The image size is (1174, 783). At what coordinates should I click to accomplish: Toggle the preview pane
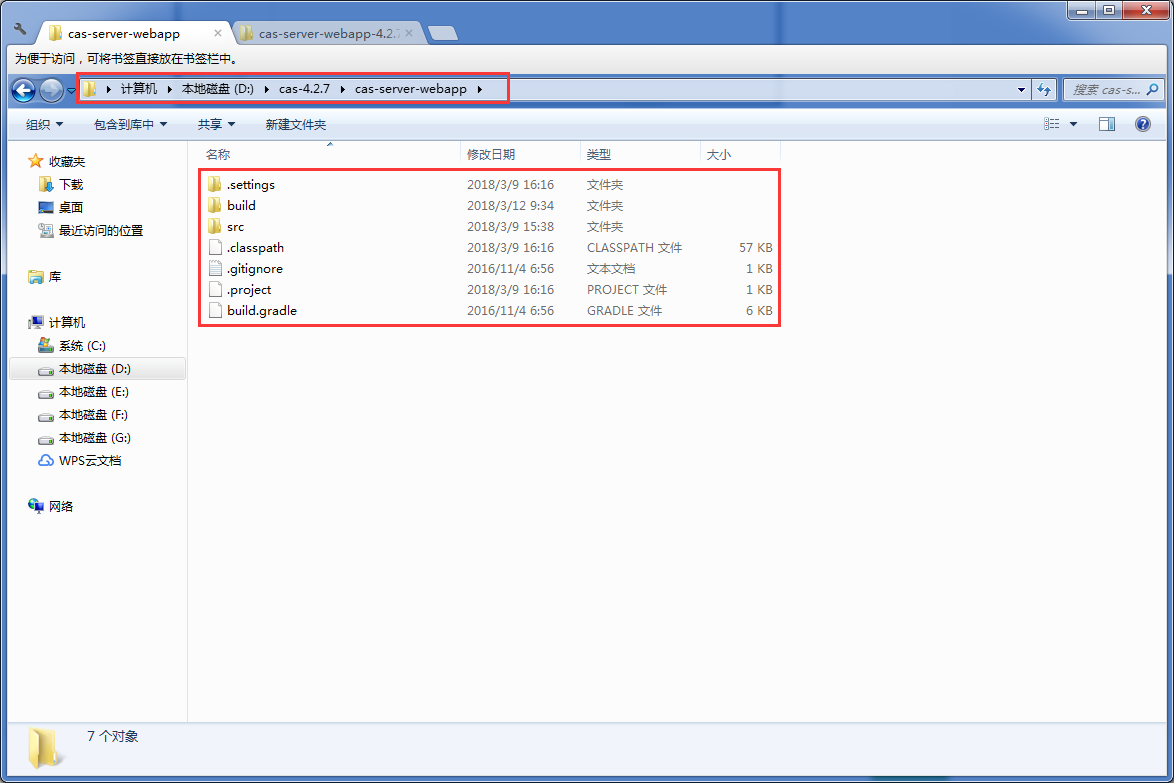coord(1107,124)
